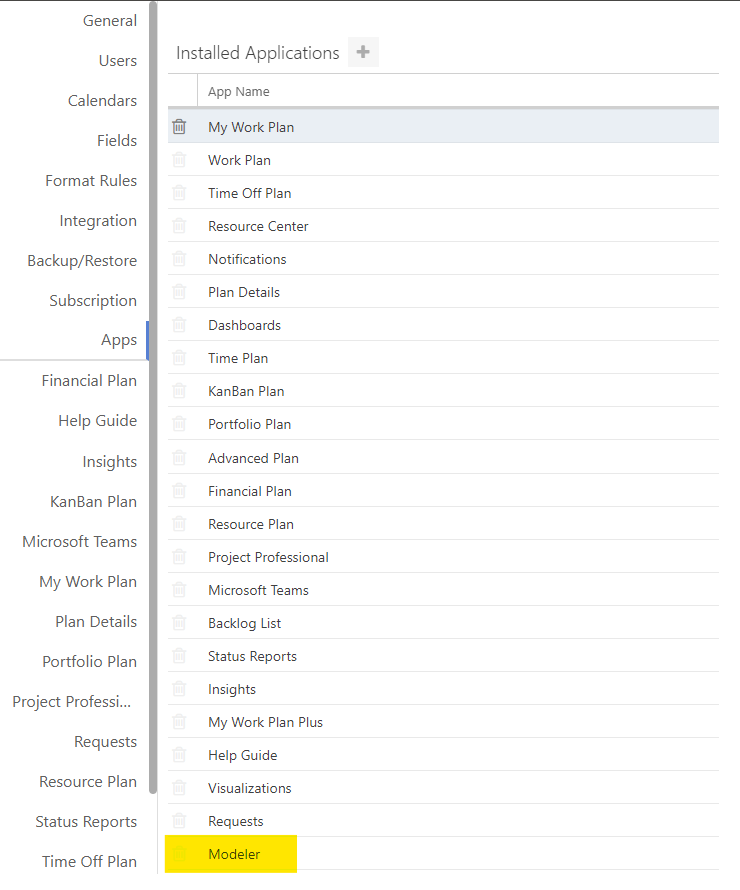The image size is (740, 890).
Task: Click trash icon in the Requests row
Action: click(179, 820)
